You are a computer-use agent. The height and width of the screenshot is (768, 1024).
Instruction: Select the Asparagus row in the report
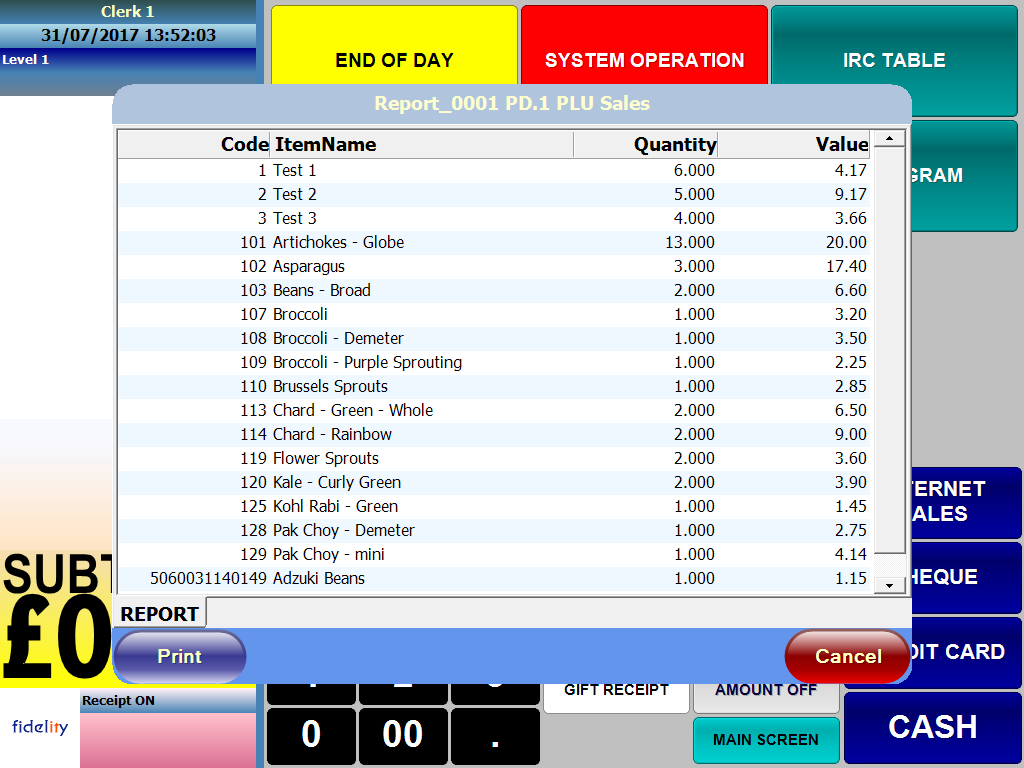(450, 266)
